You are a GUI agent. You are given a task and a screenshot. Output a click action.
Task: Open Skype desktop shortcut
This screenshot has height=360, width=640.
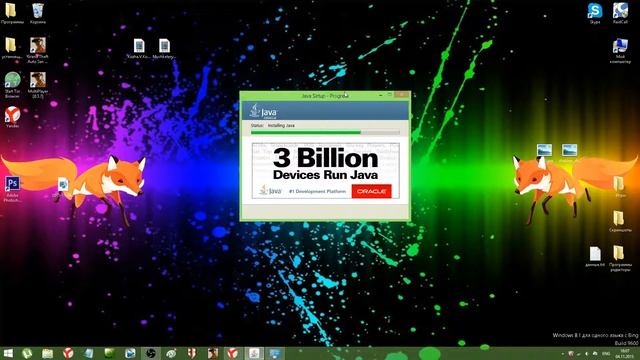pos(595,12)
